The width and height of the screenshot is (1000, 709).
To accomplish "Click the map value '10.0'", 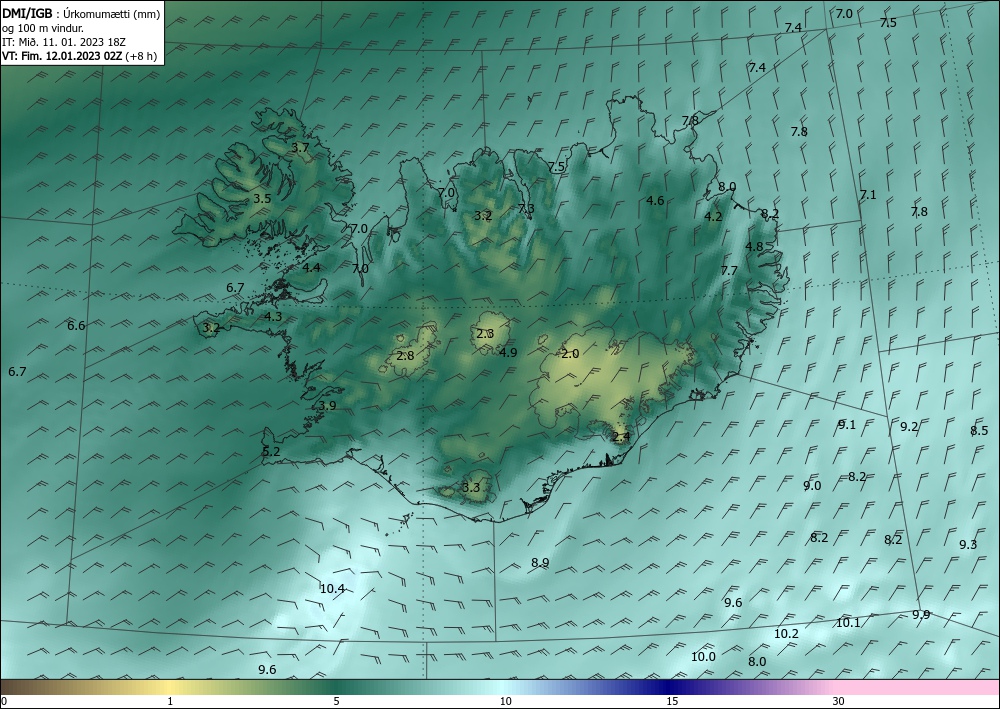I will 703,657.
